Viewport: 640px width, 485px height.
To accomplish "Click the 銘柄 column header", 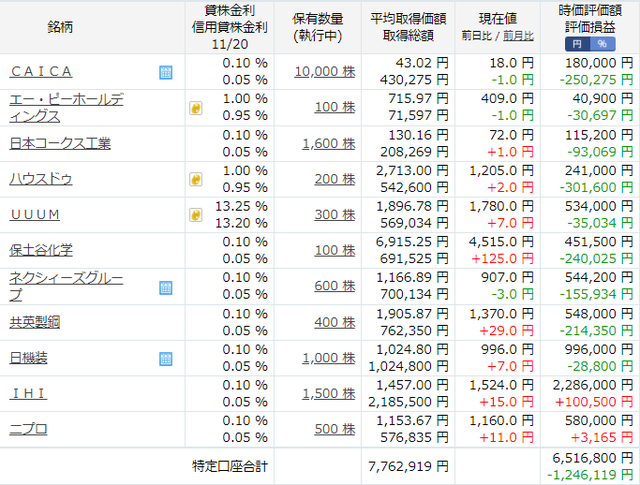I will (x=60, y=27).
